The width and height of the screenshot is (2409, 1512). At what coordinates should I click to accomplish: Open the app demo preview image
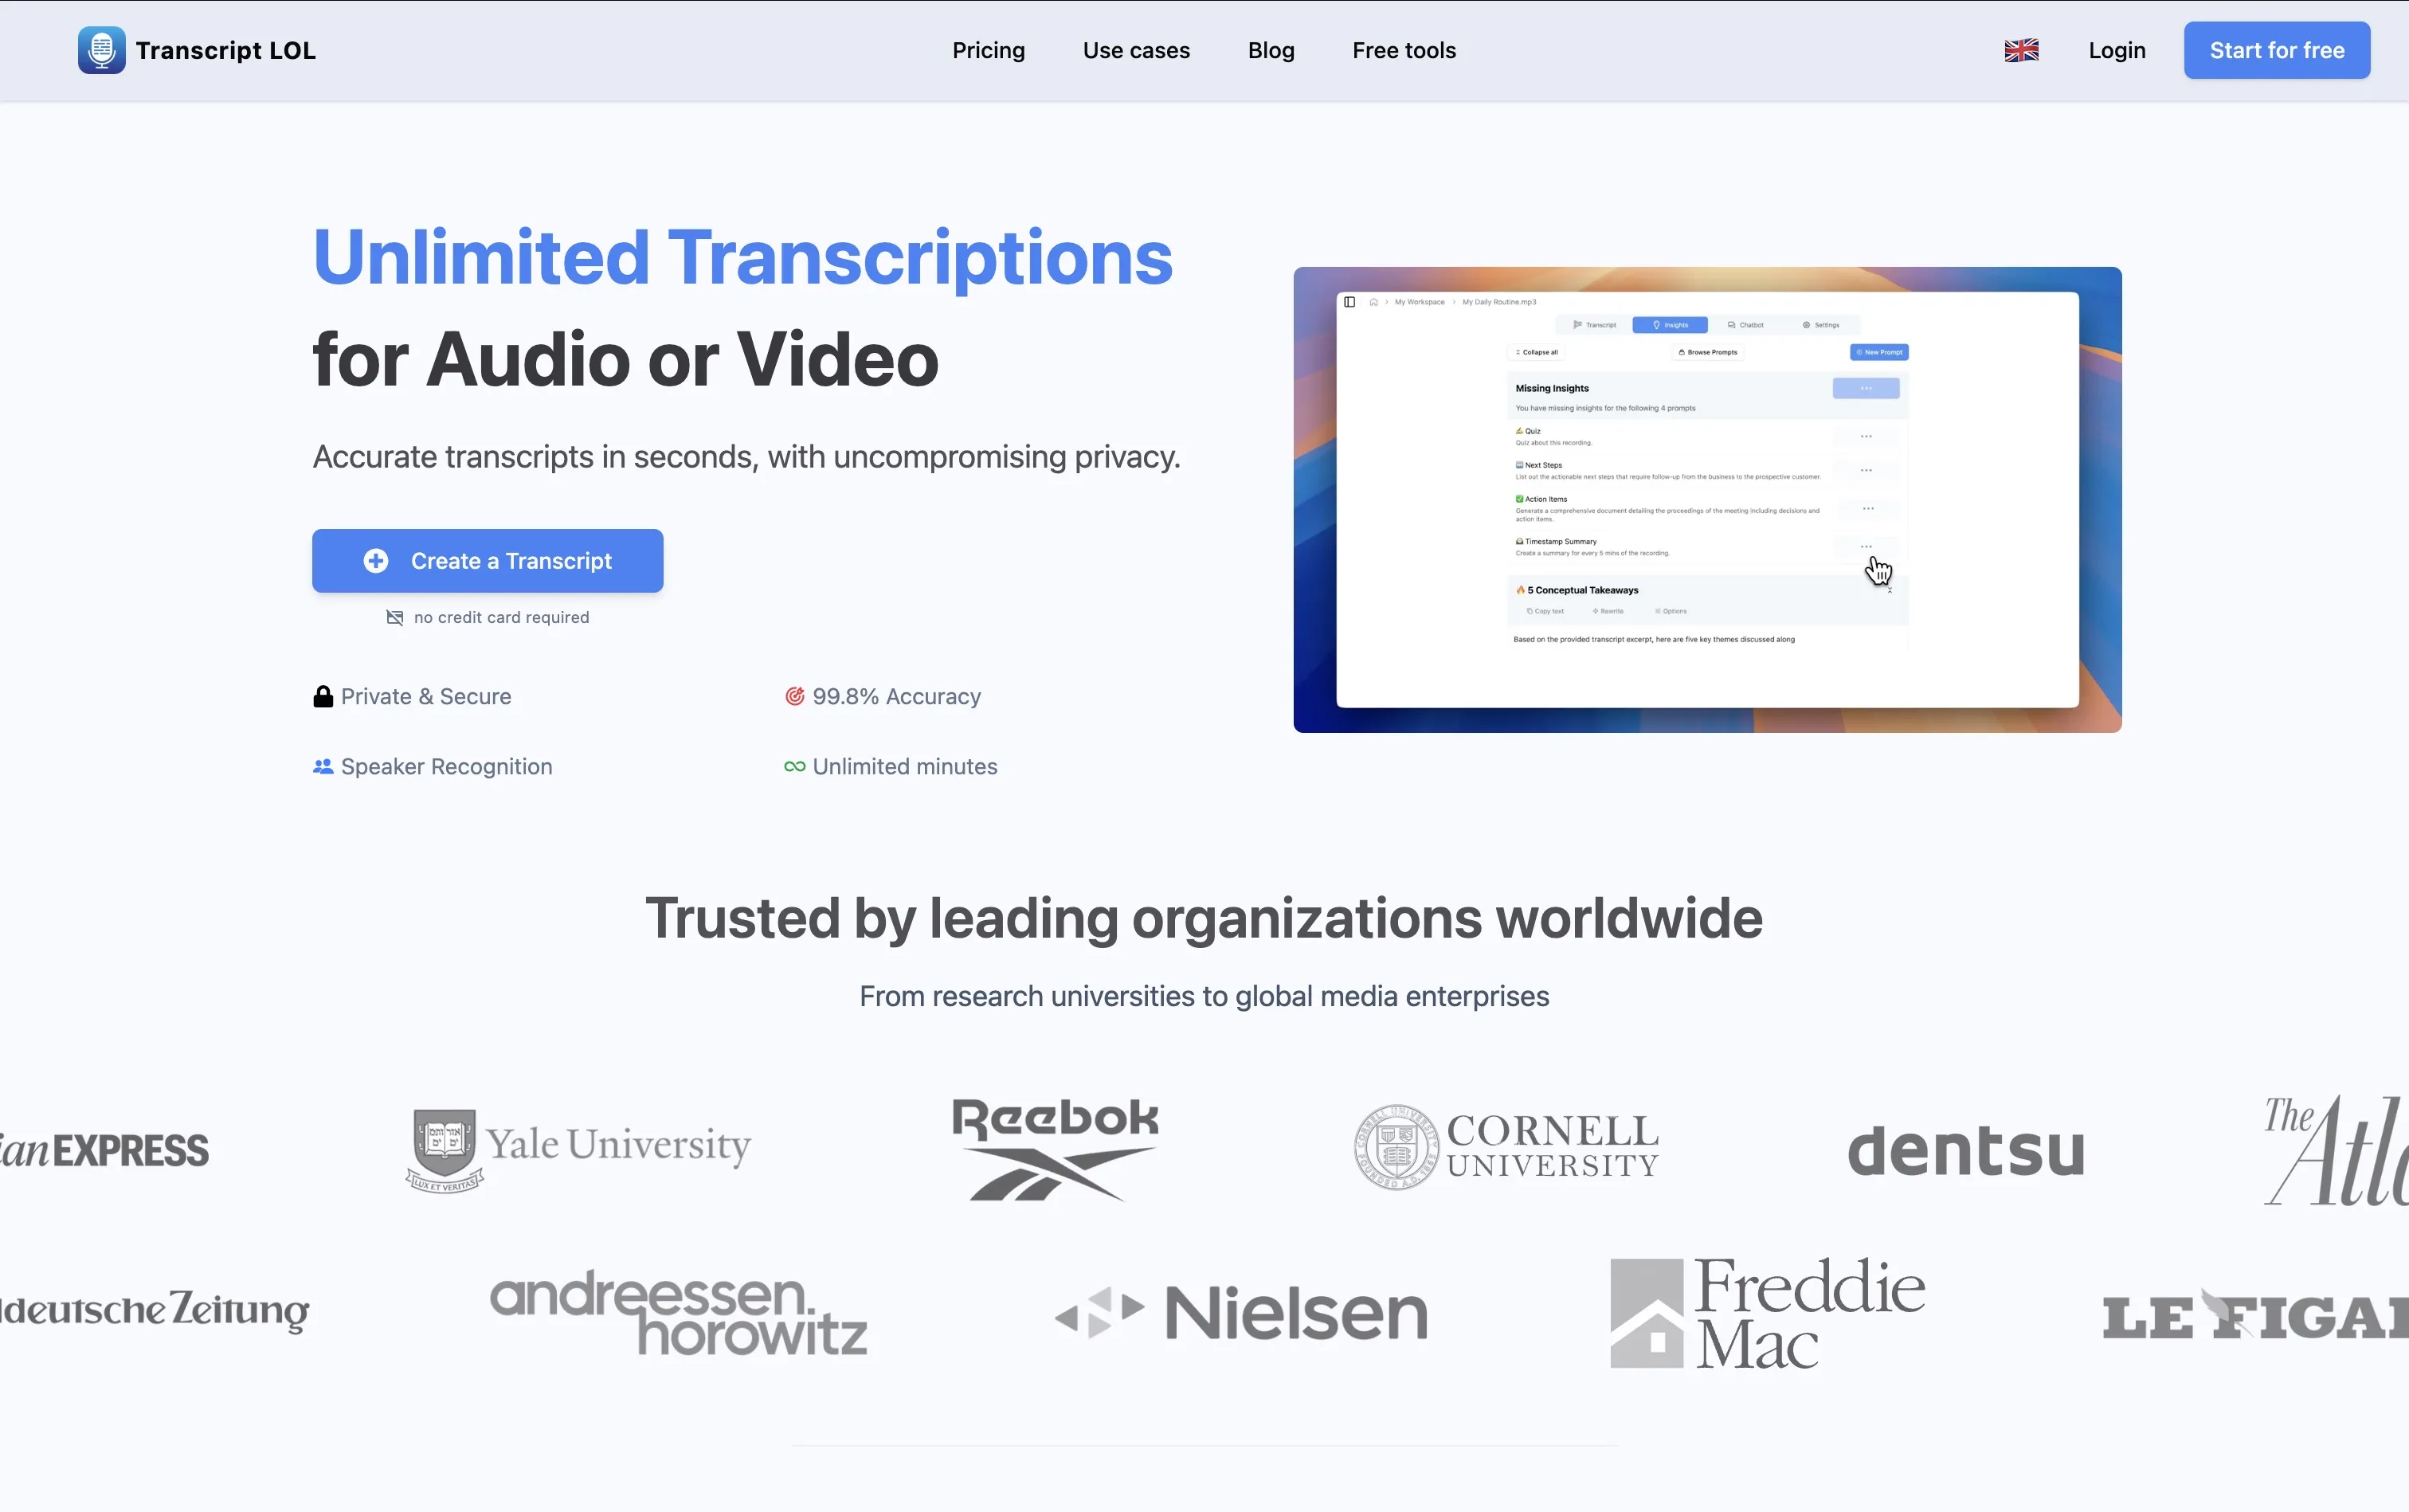point(1706,499)
